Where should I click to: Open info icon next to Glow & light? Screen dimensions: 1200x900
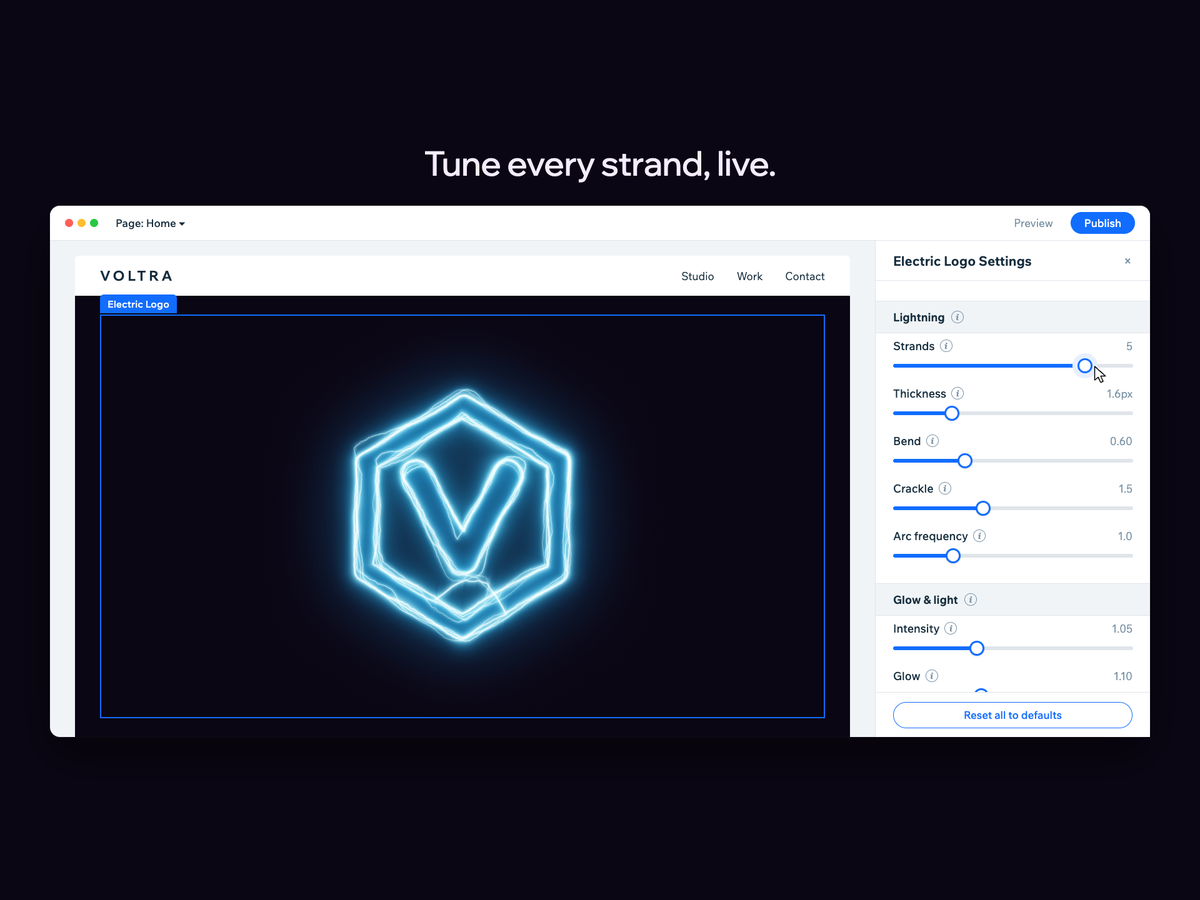pyautogui.click(x=970, y=600)
